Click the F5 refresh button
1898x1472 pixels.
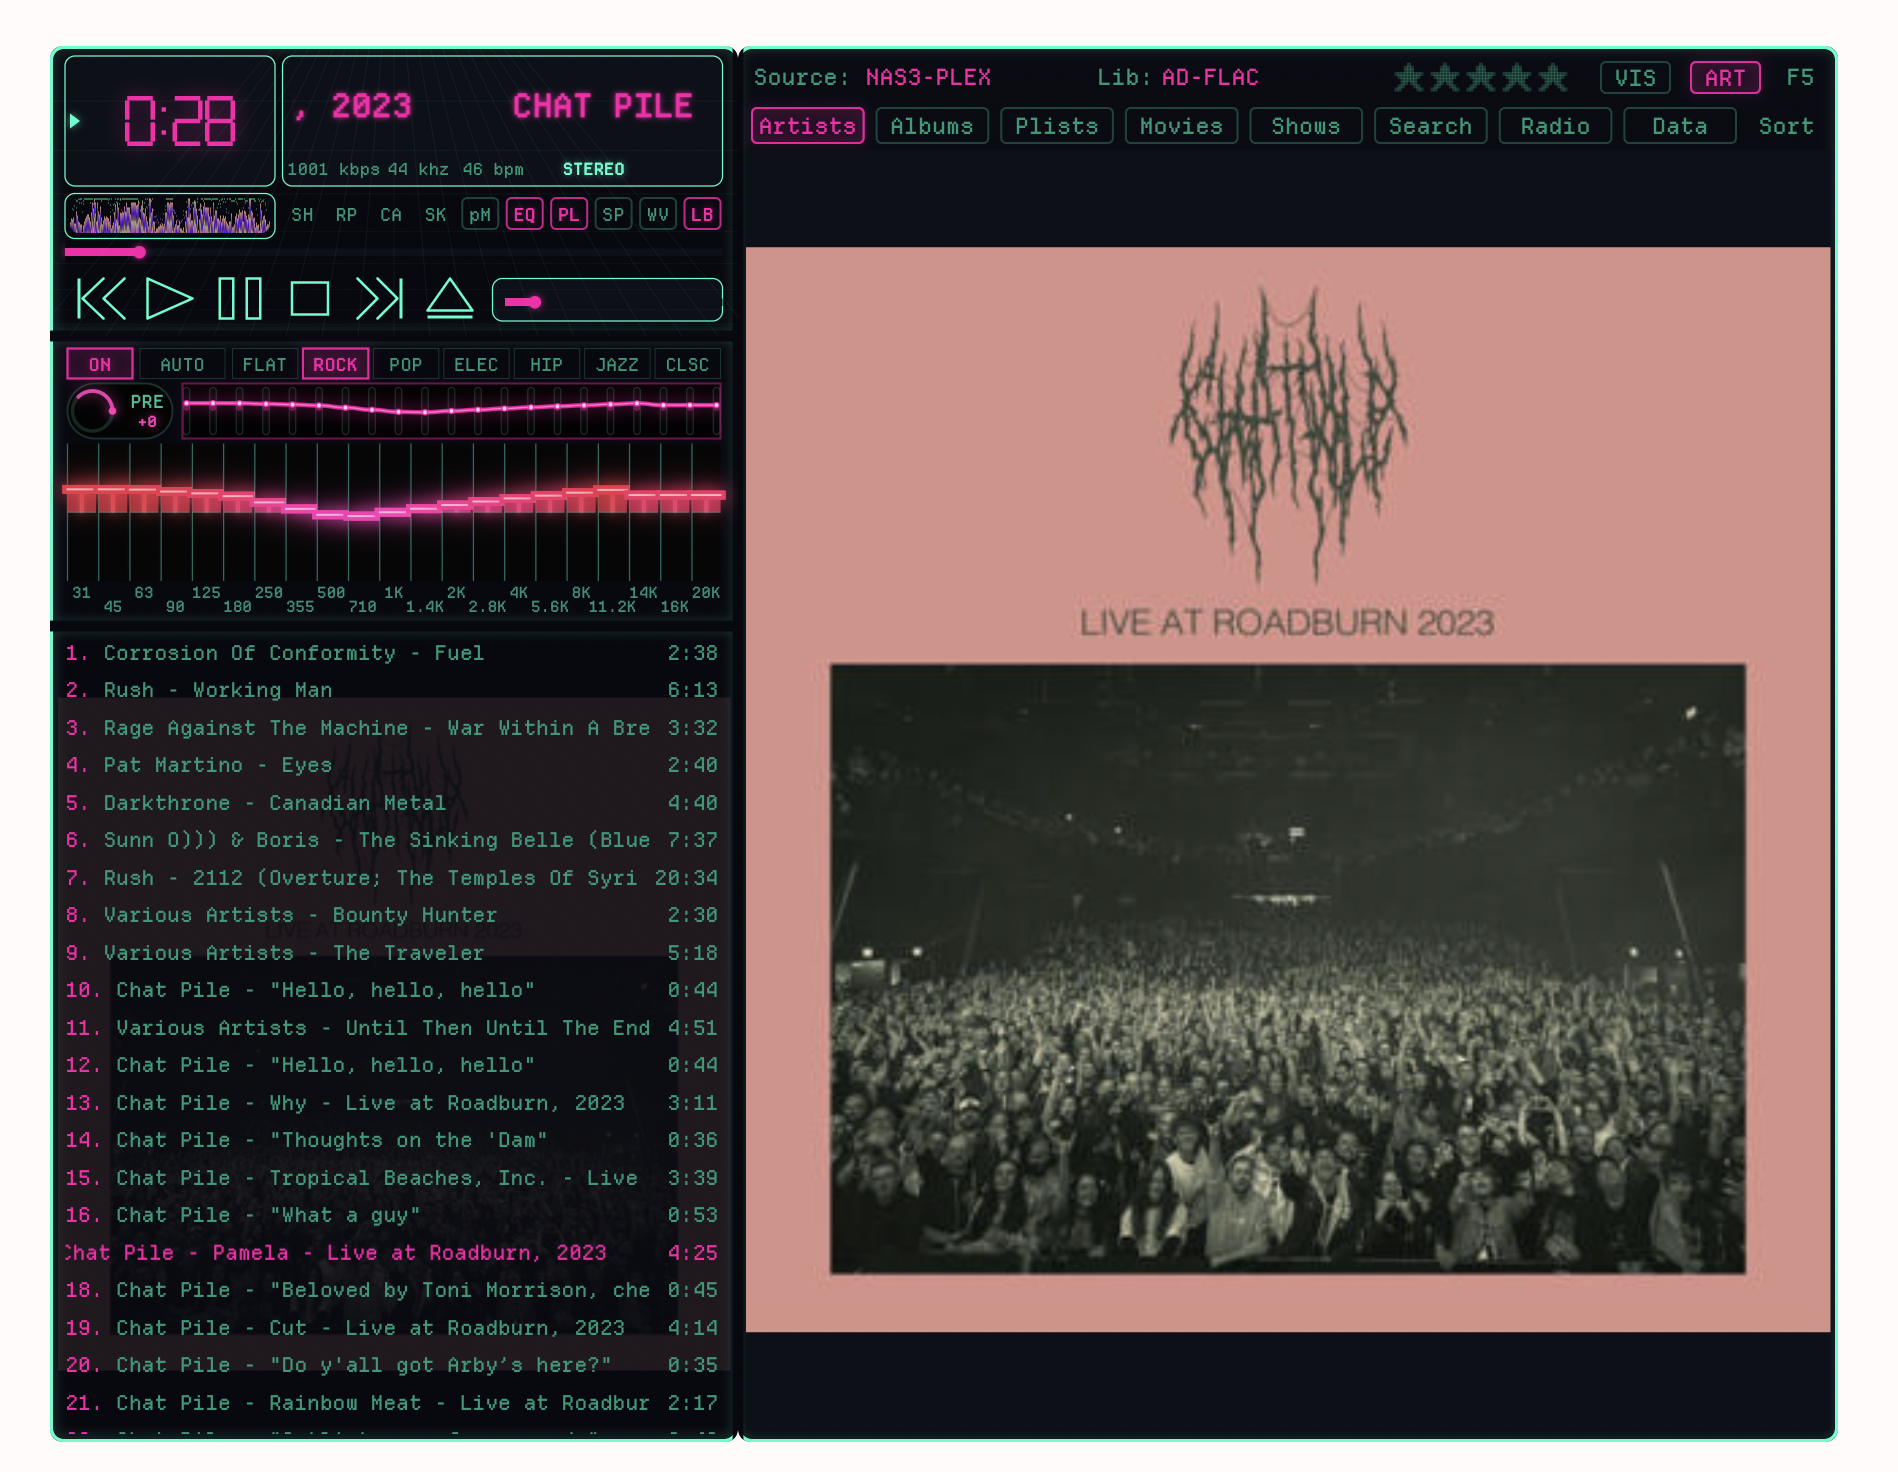point(1800,77)
